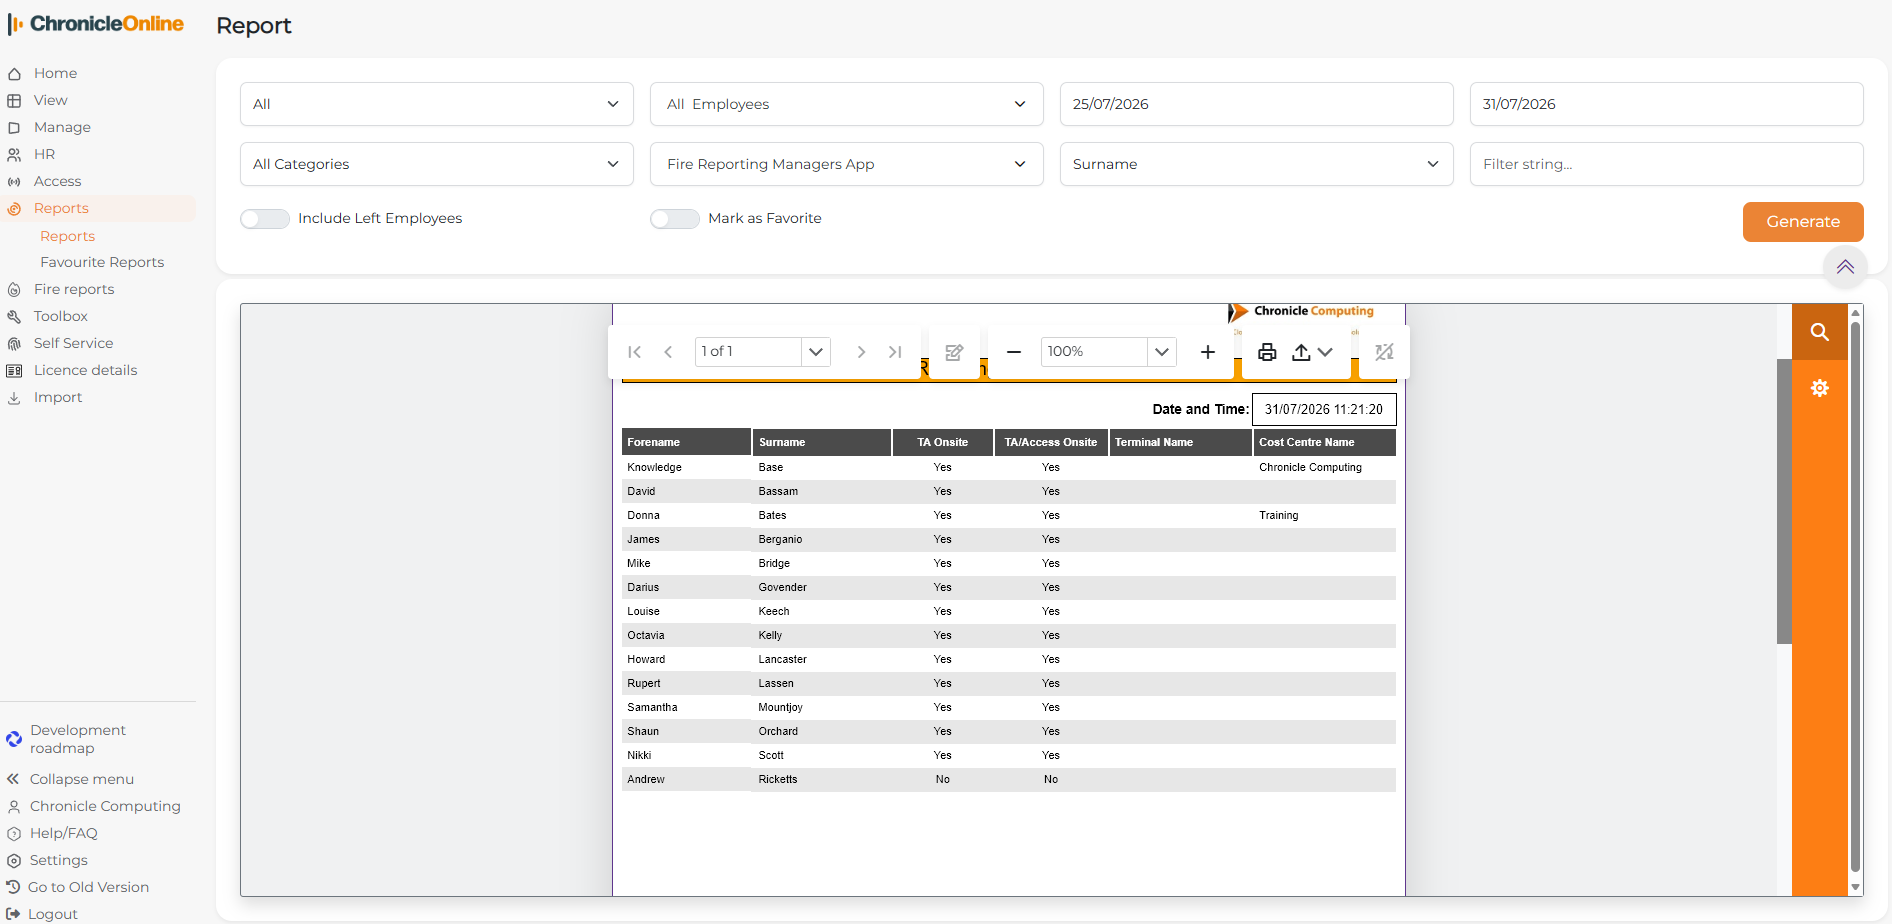1892x924 pixels.
Task: Zoom in with the plus icon
Action: coord(1208,352)
